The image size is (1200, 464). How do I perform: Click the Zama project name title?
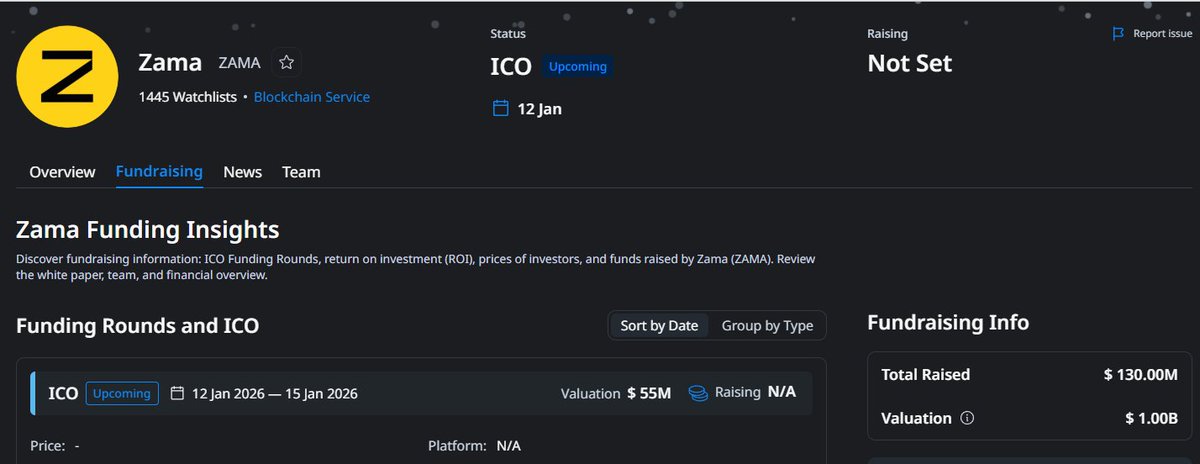pyautogui.click(x=171, y=62)
